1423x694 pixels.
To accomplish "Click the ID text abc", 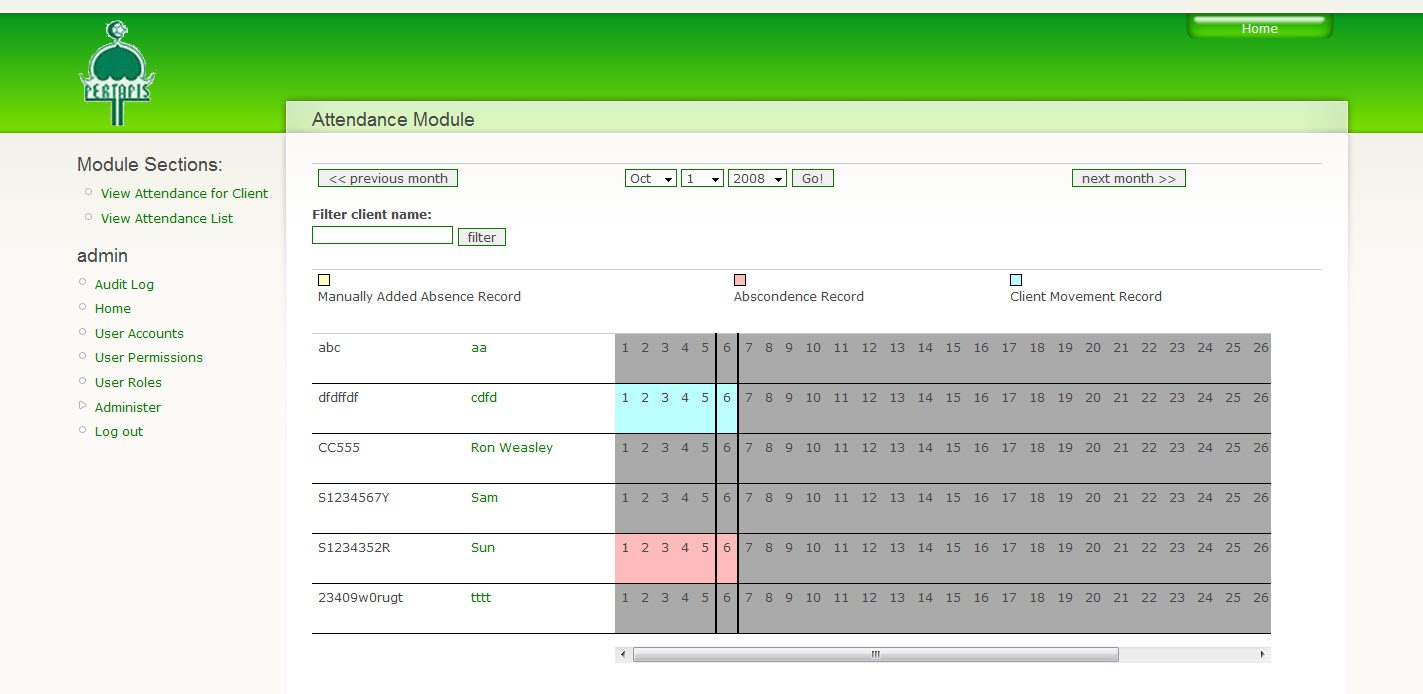I will coord(329,347).
